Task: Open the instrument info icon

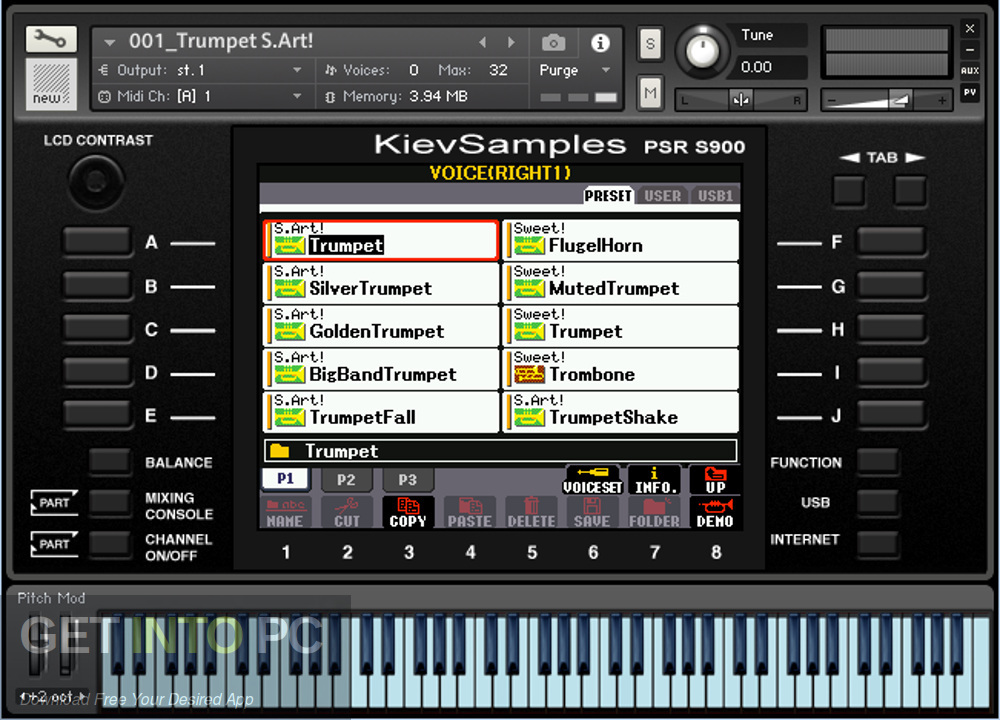Action: click(x=599, y=43)
